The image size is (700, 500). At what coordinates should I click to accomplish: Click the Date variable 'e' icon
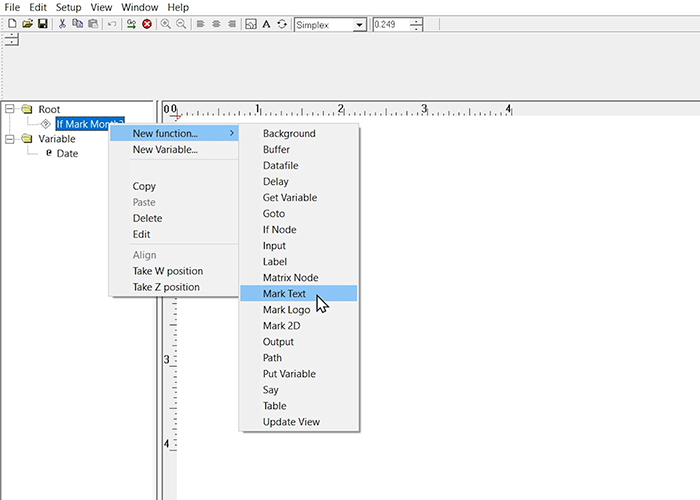click(49, 153)
